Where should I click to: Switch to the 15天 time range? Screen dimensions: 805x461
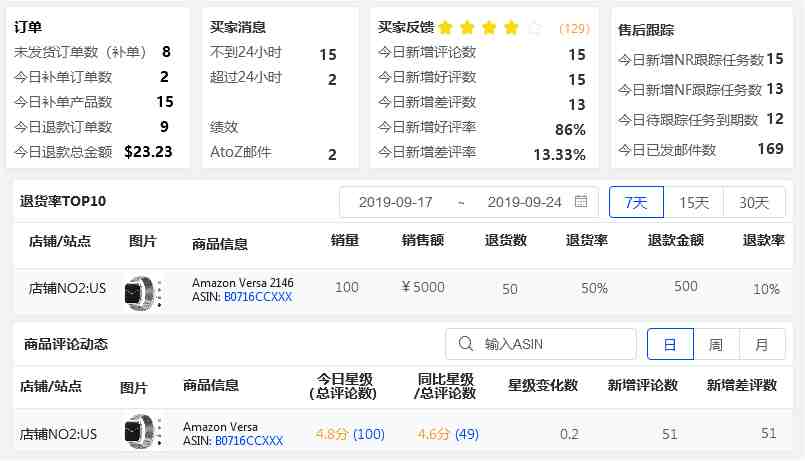click(694, 202)
